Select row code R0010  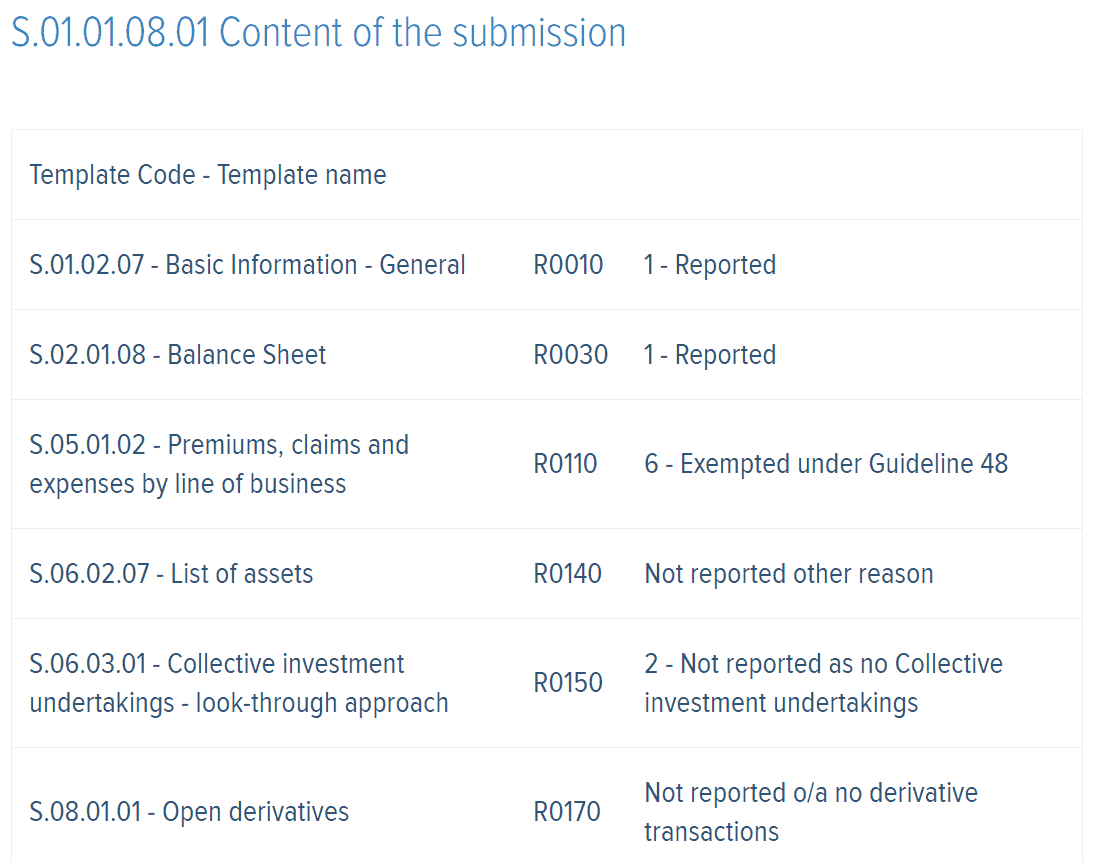[568, 265]
